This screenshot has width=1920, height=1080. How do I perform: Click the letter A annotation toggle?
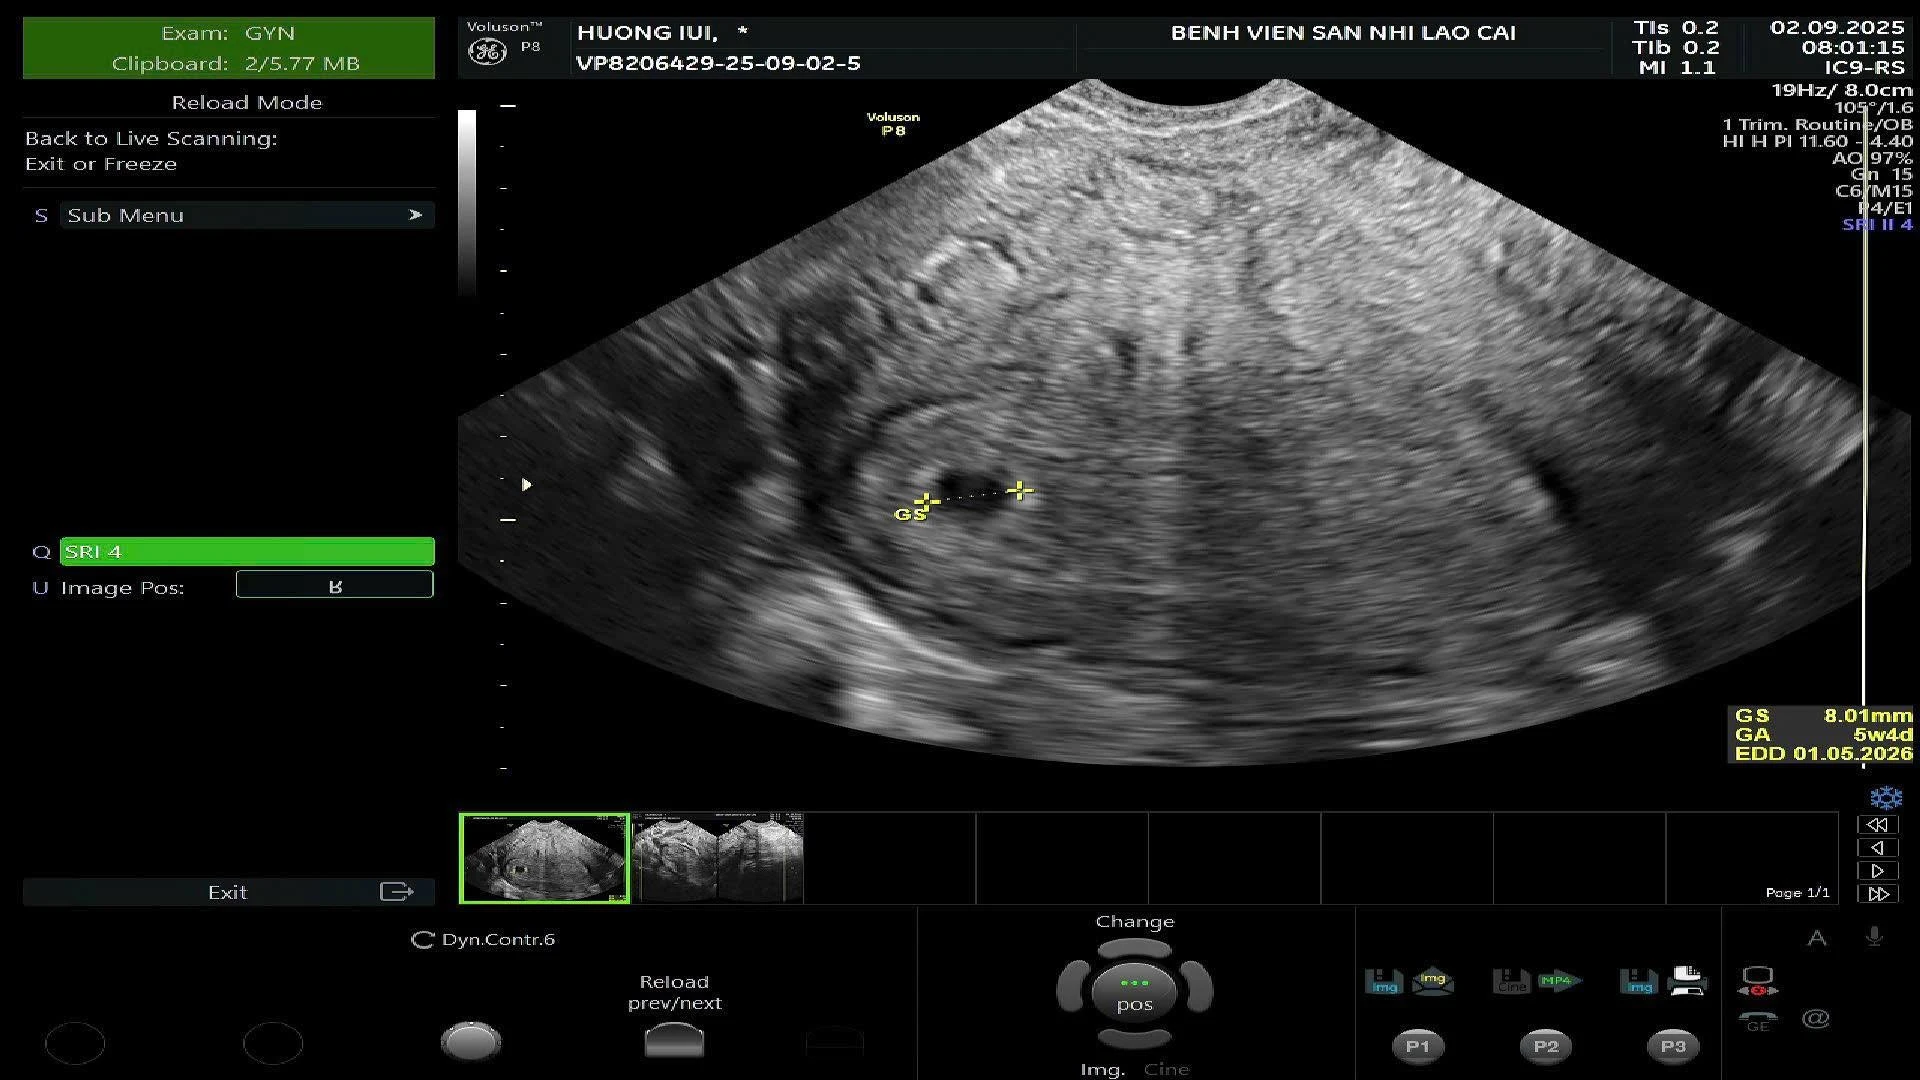(x=1817, y=938)
